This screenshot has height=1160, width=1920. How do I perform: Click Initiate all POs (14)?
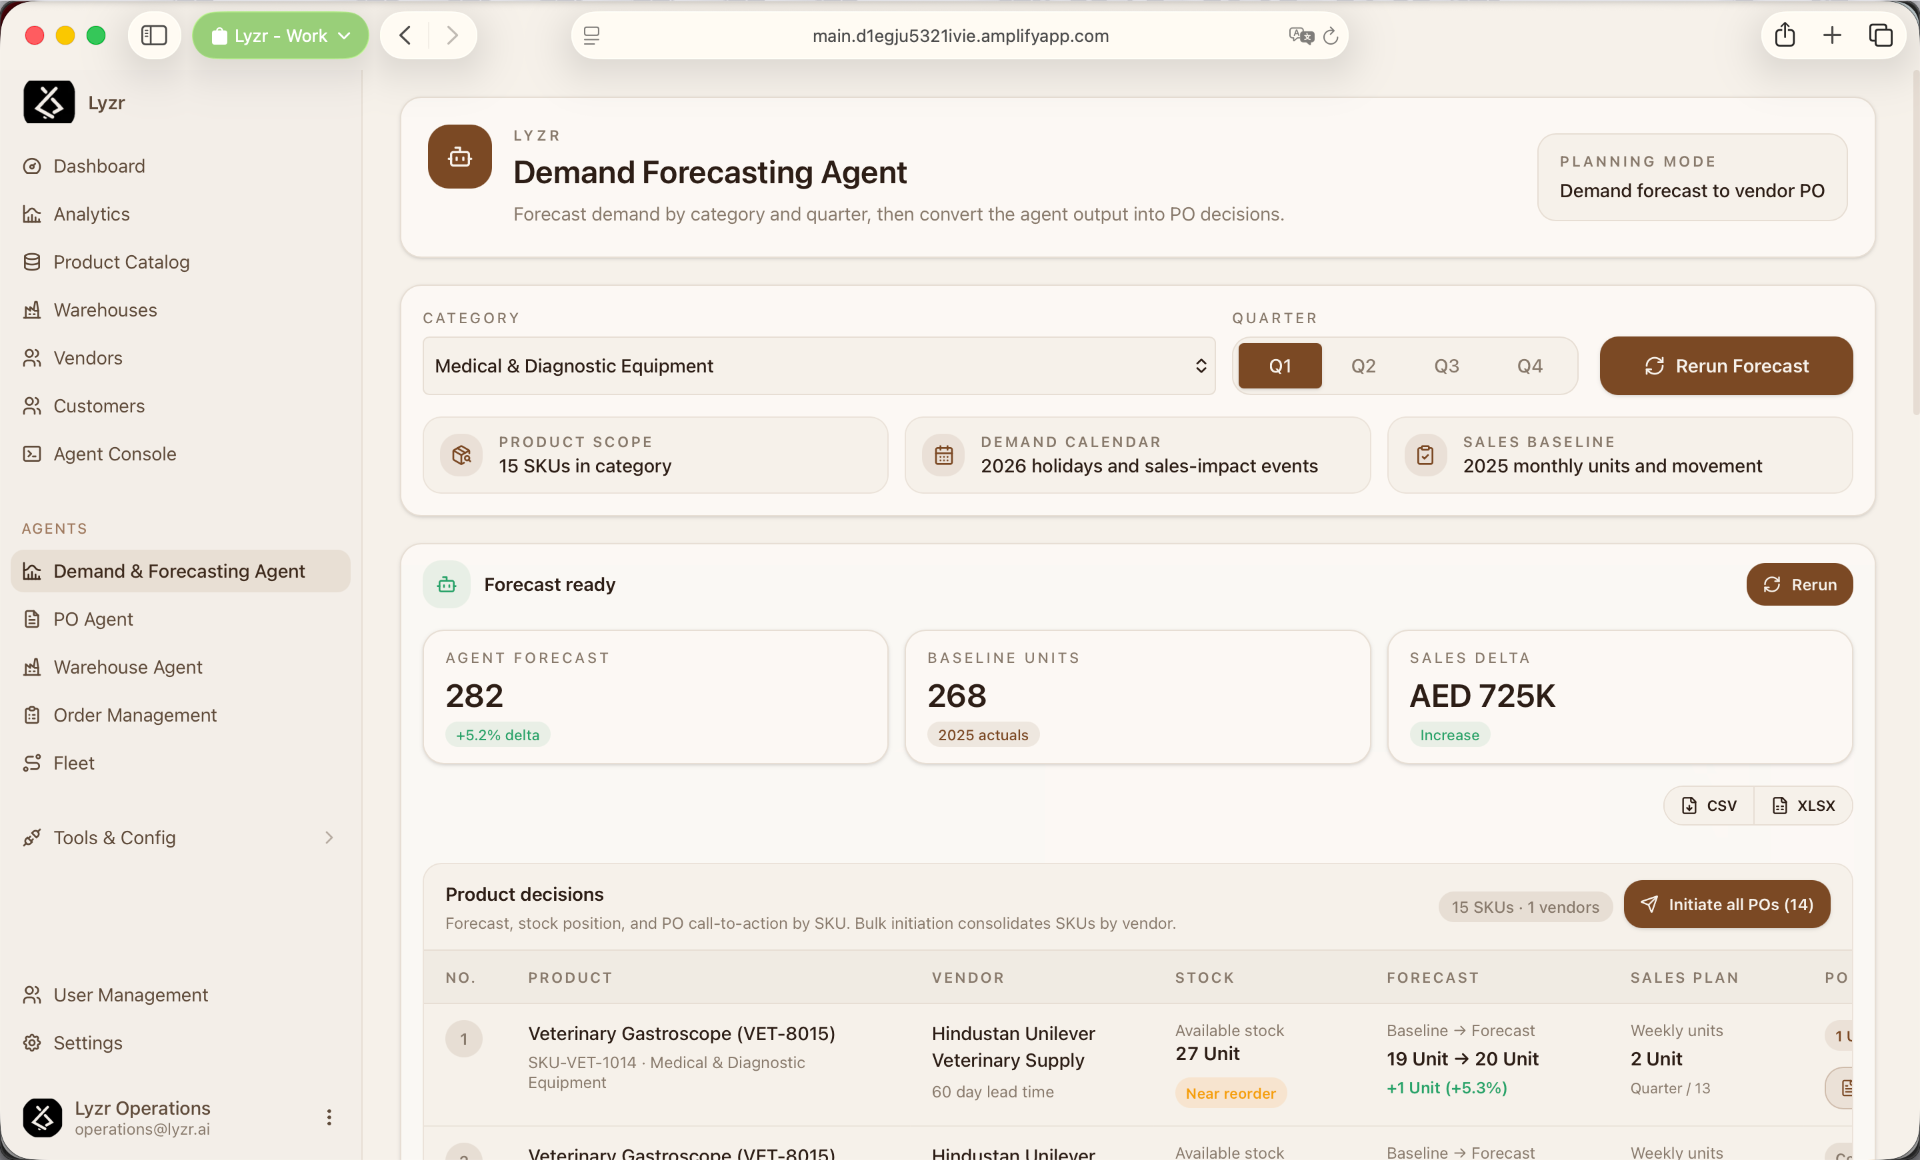[1727, 904]
